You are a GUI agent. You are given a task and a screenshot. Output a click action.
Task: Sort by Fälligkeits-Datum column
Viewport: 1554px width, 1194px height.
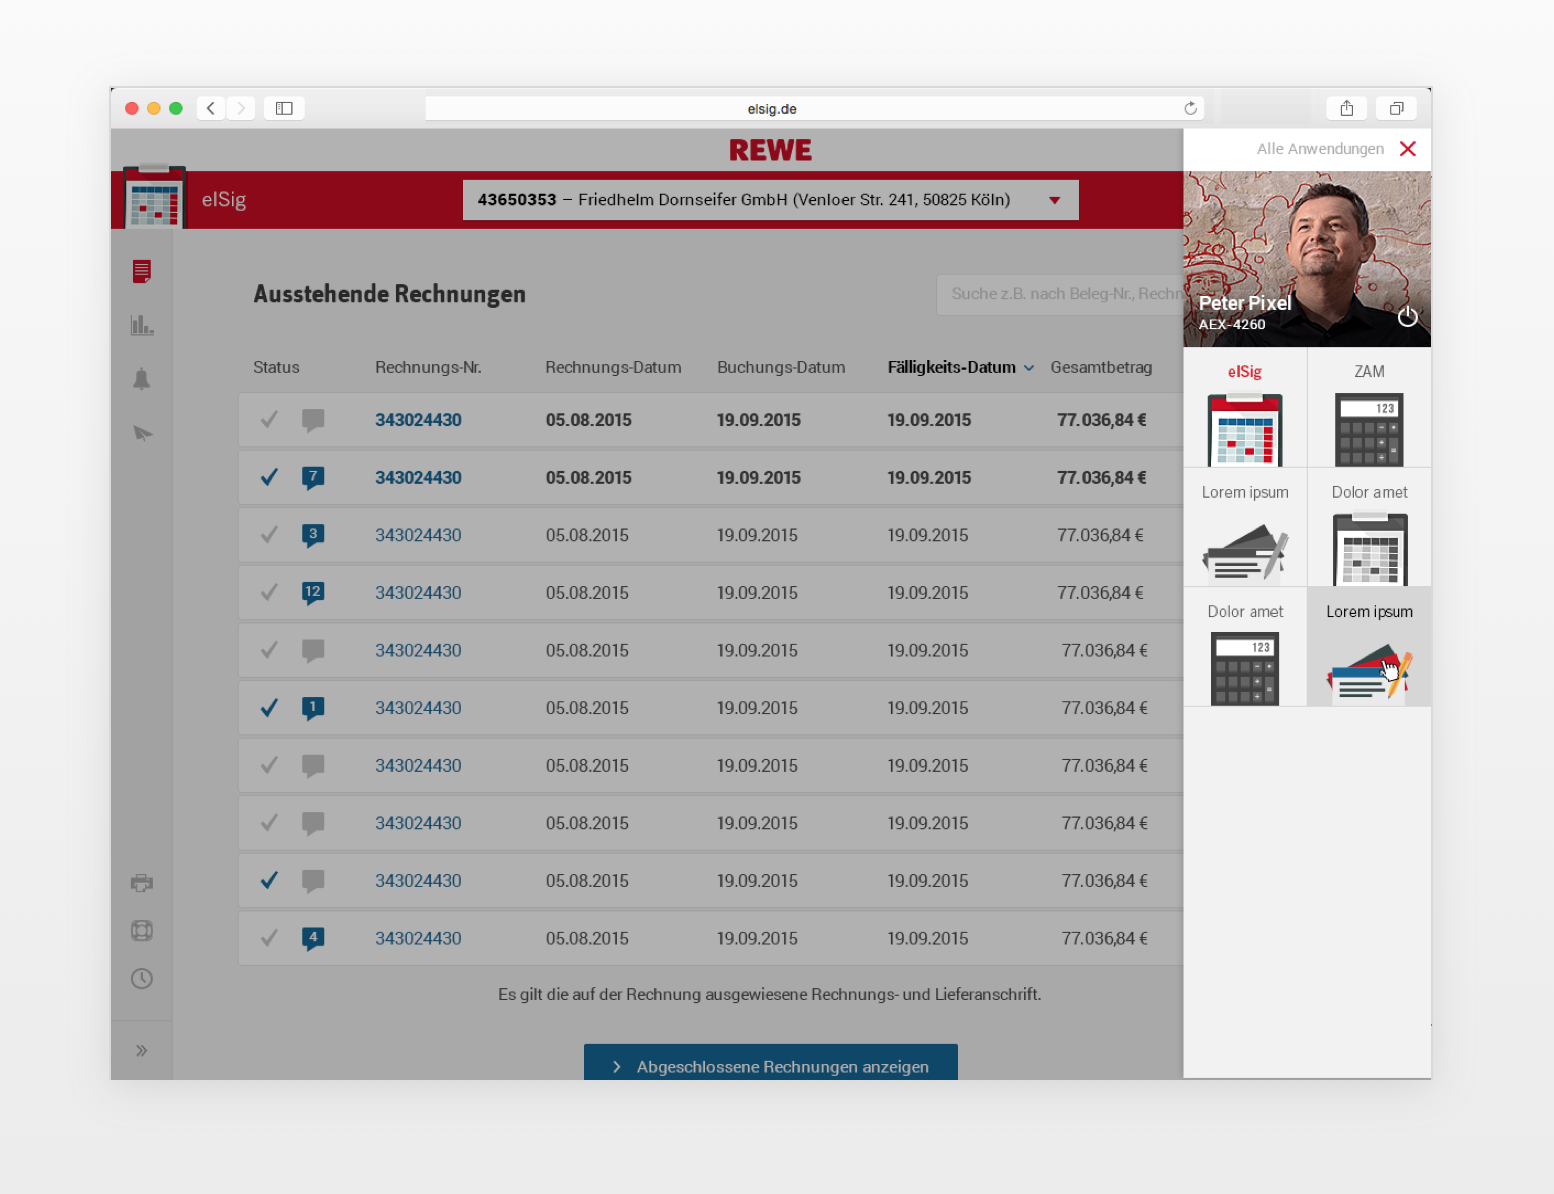tap(960, 367)
